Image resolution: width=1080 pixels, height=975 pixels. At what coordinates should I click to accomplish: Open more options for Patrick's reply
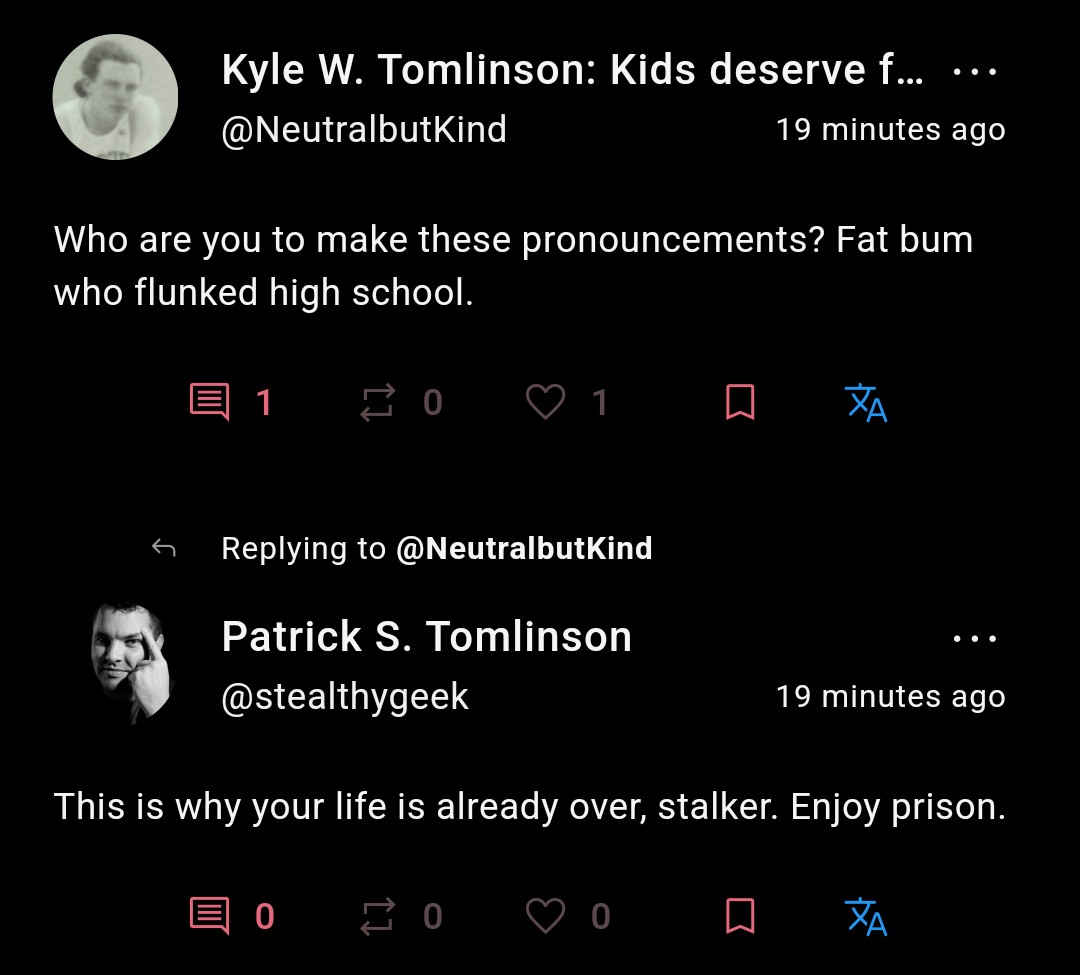coord(975,638)
